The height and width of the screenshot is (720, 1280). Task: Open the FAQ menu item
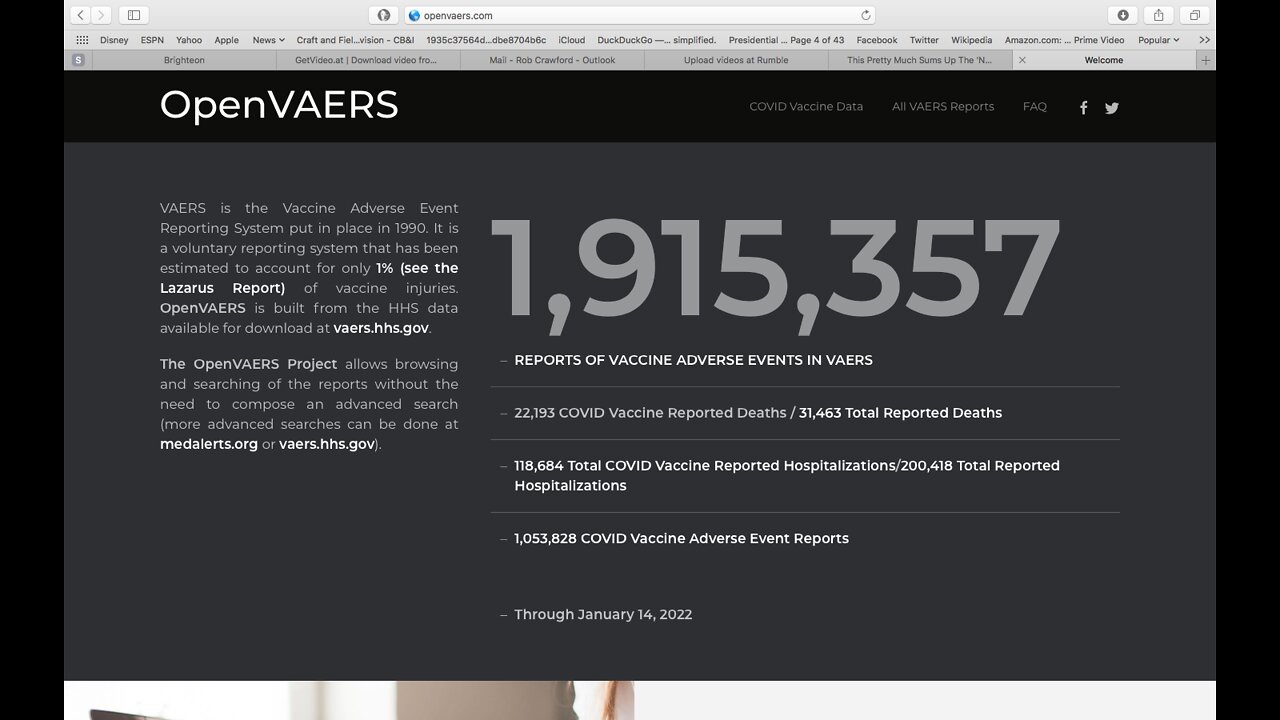tap(1035, 106)
